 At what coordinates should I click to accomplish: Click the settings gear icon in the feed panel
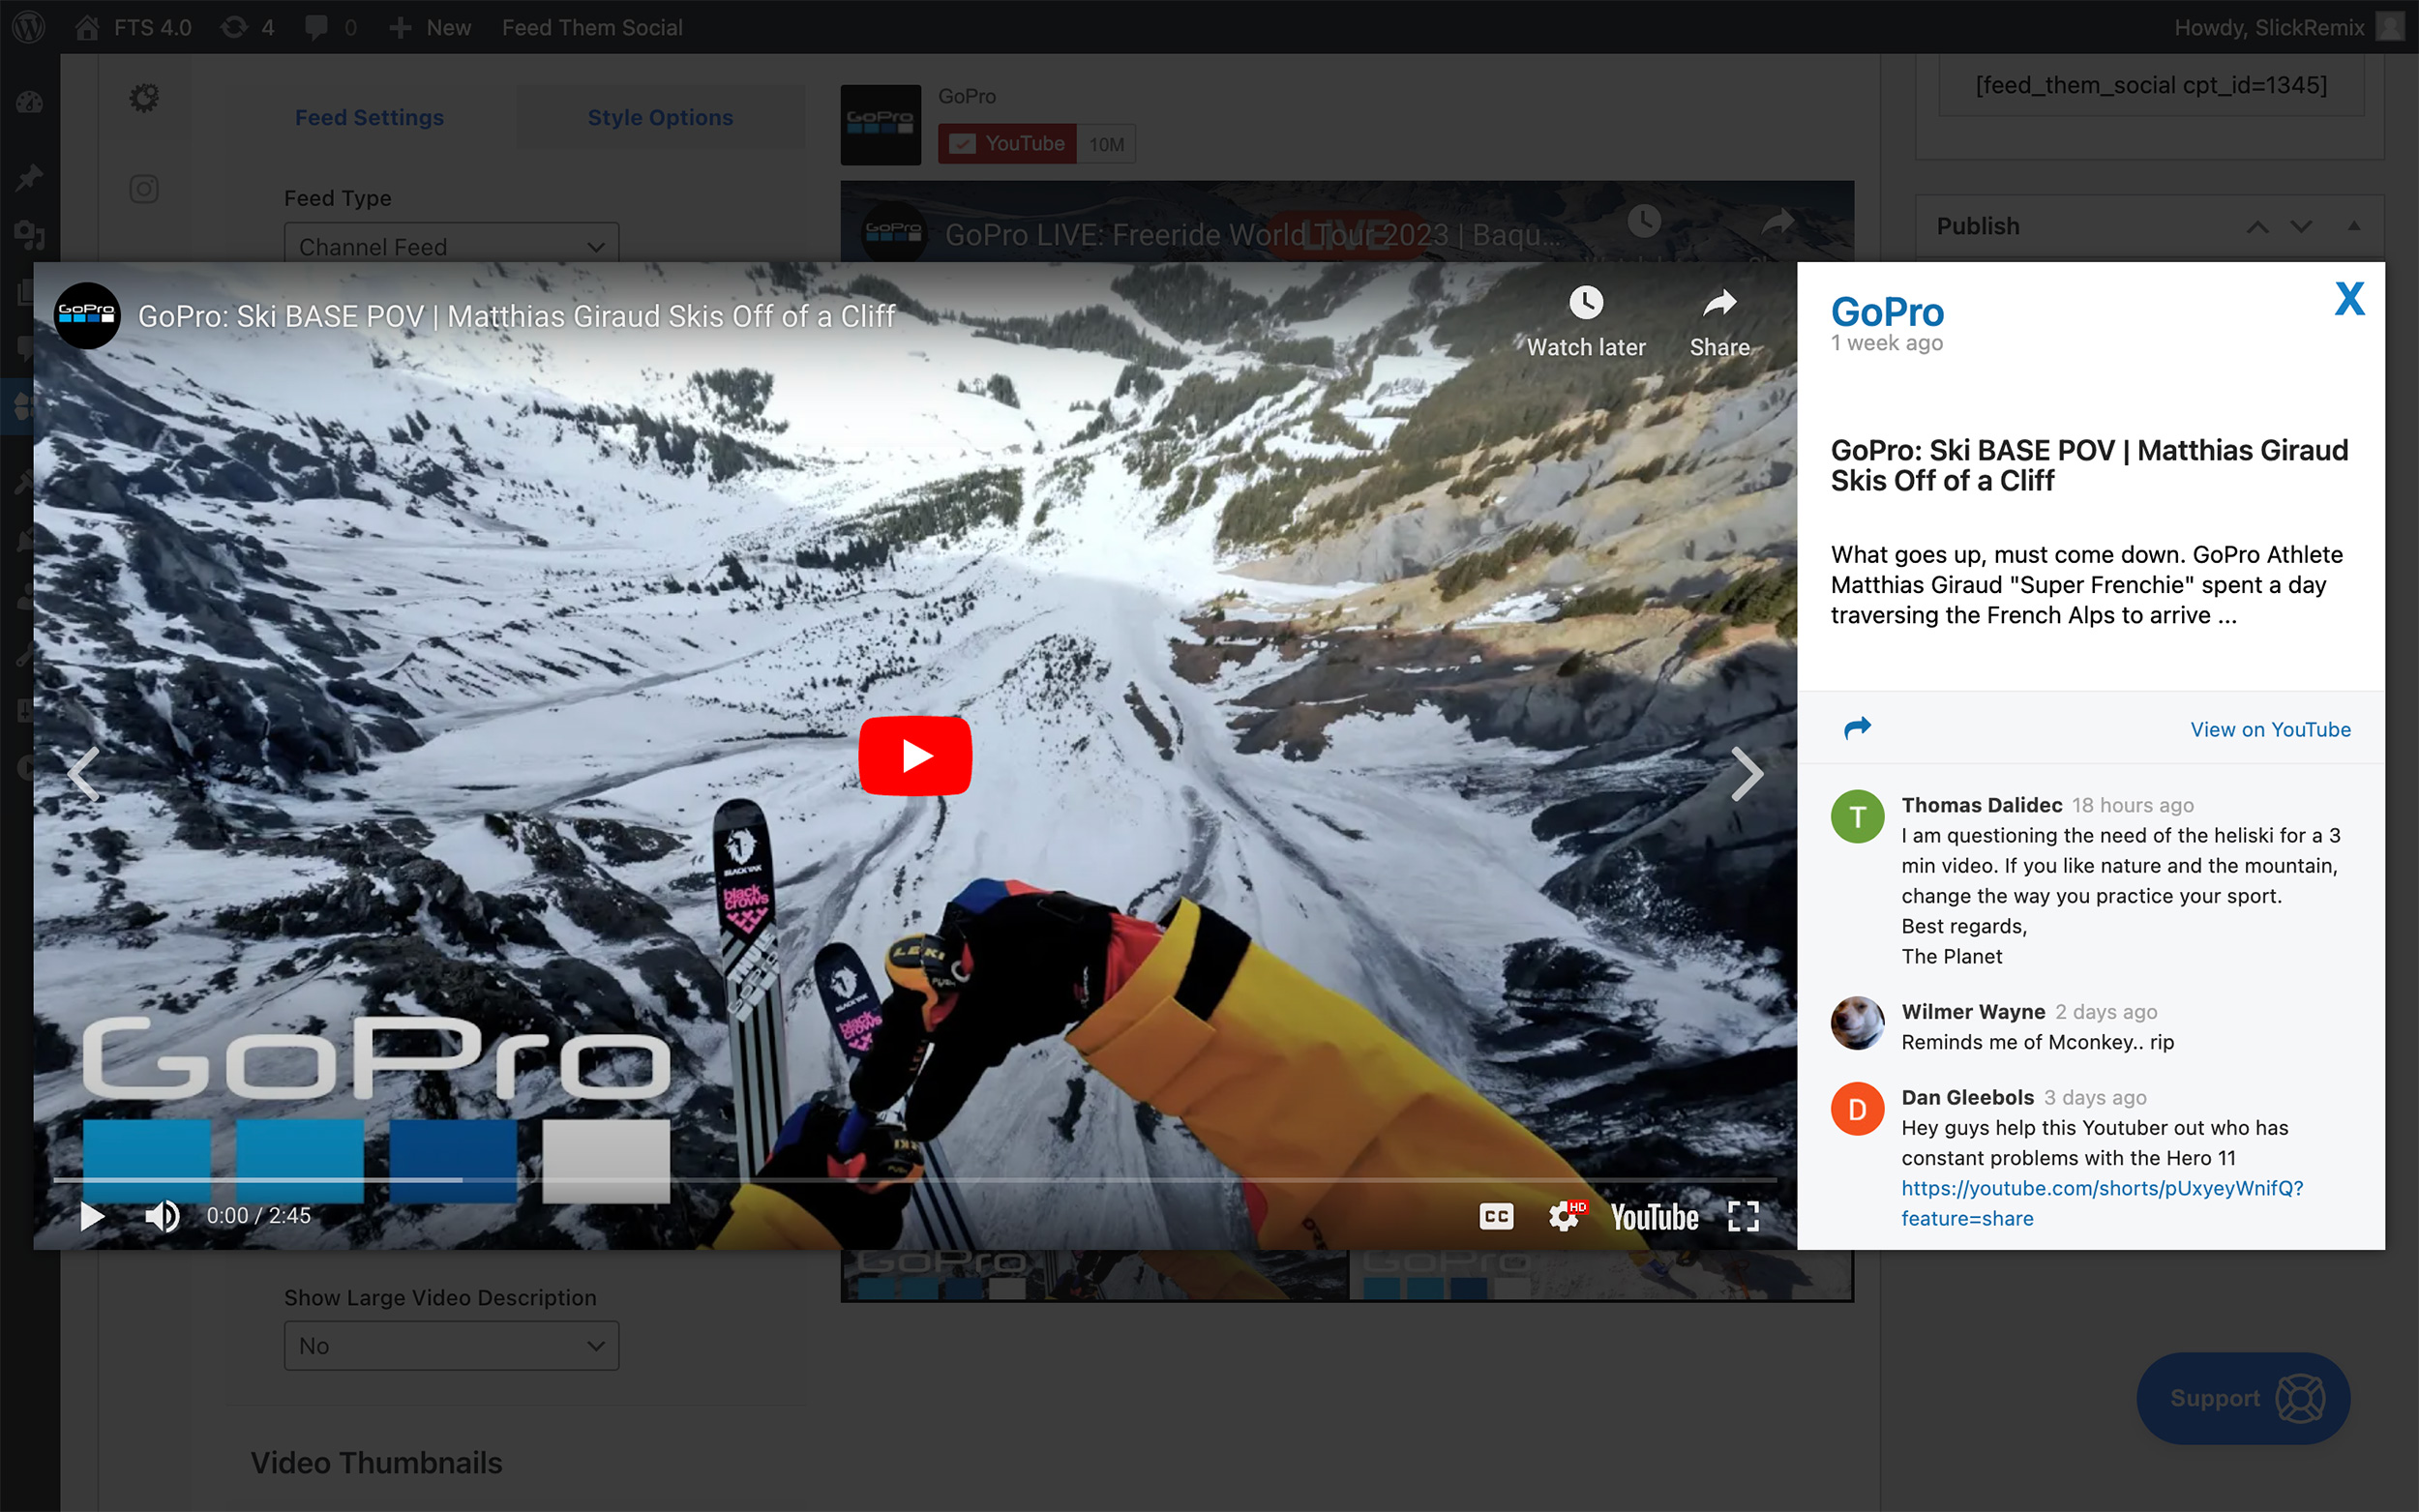pyautogui.click(x=144, y=98)
